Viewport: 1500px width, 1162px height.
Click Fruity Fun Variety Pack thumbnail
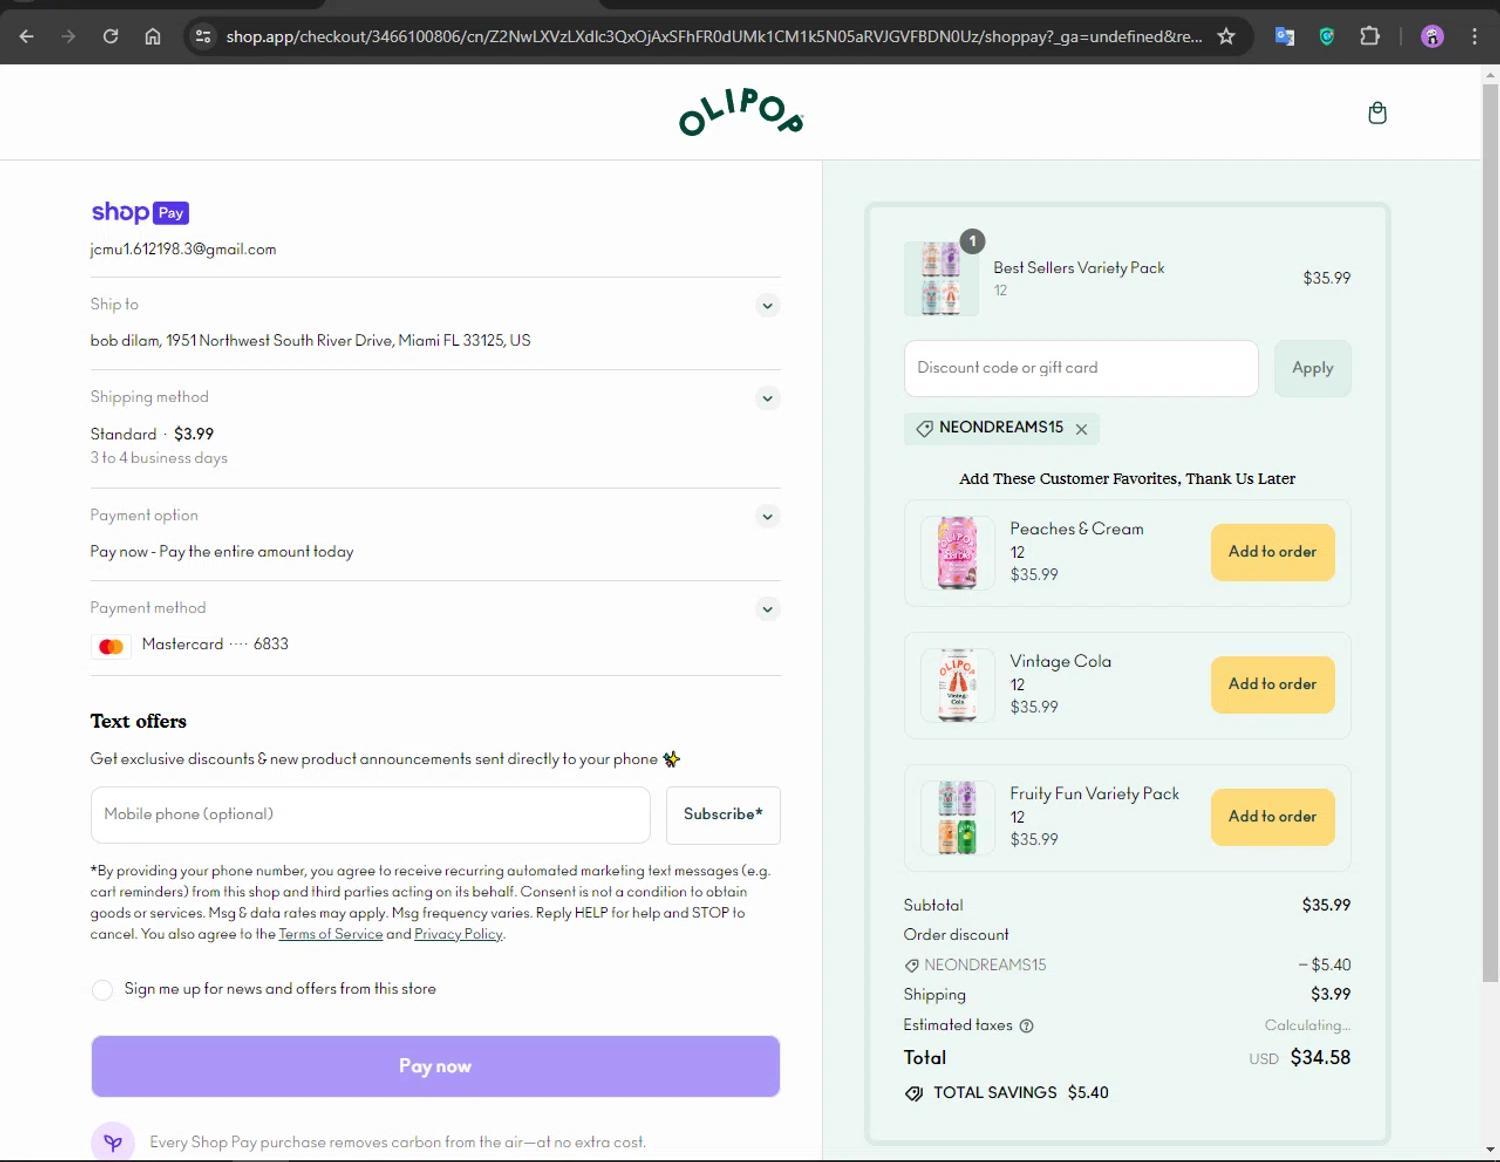(957, 818)
